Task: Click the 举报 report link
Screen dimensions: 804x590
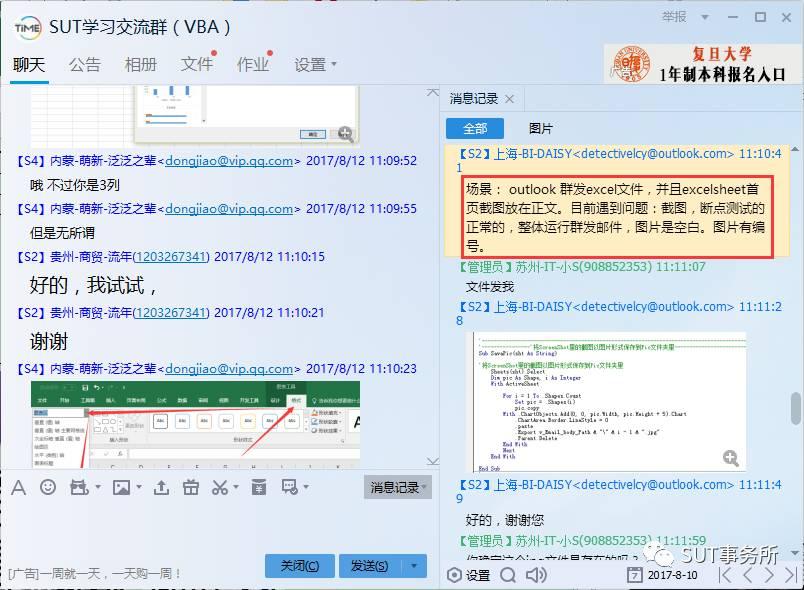Action: click(674, 17)
